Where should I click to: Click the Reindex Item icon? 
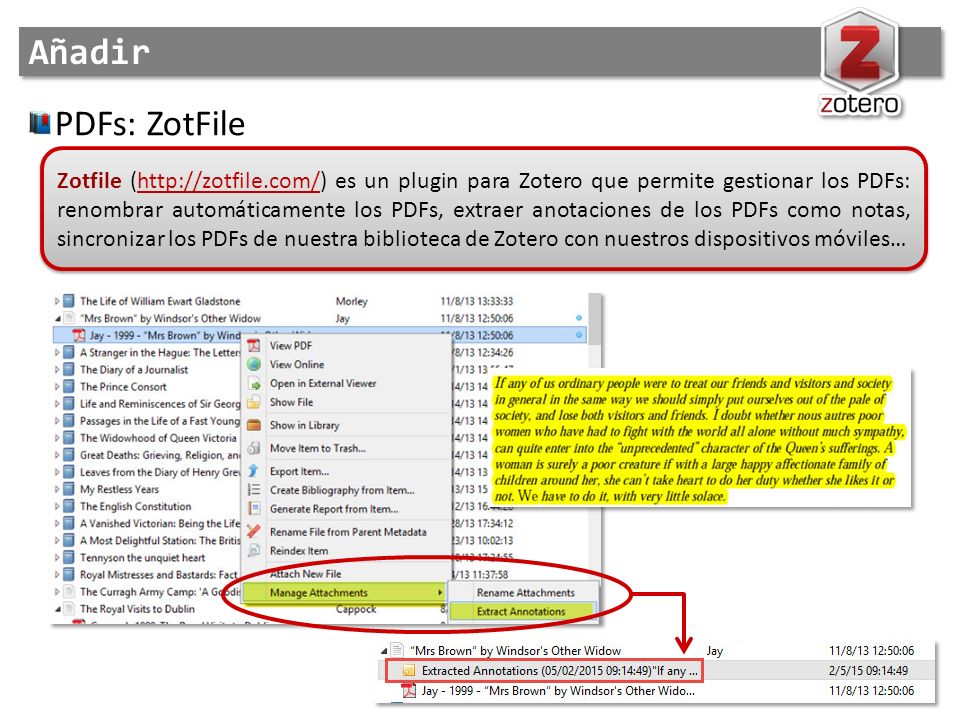pos(253,550)
